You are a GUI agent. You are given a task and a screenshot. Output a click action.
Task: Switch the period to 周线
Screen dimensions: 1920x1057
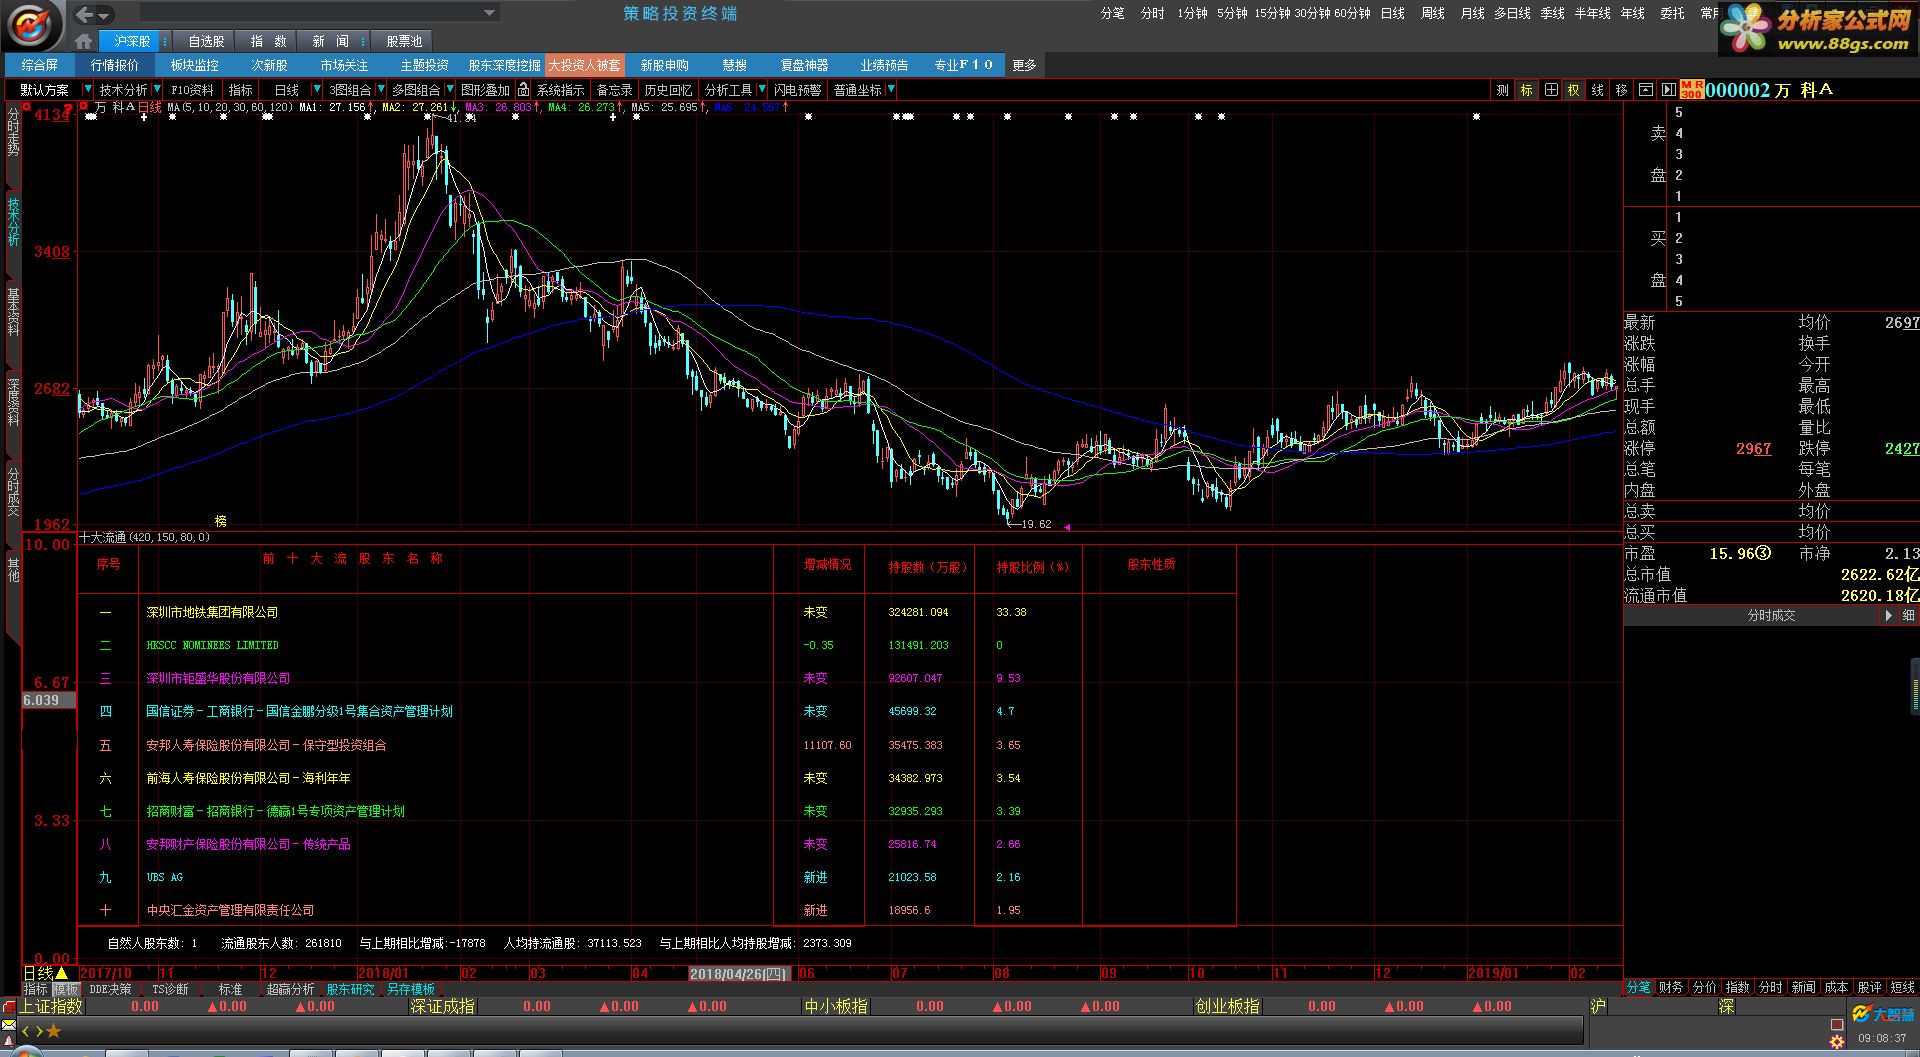coord(1433,13)
